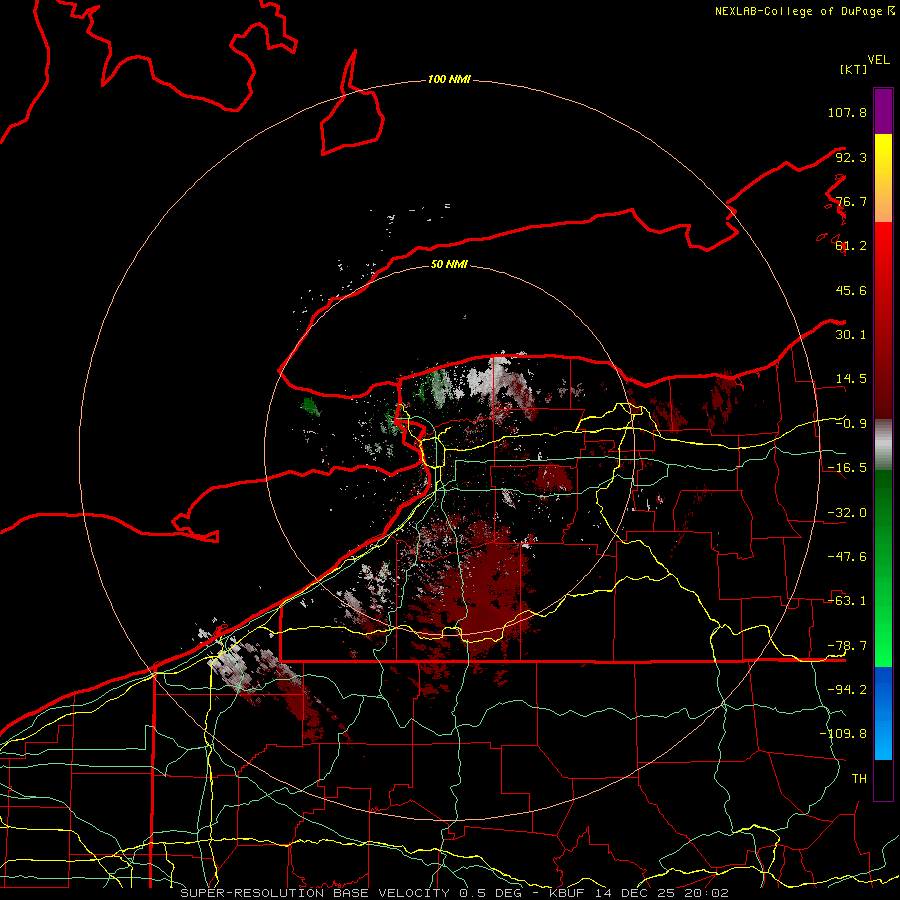Click the Super-Resolution Base Velocity KBUF caption
900x900 pixels.
point(455,893)
